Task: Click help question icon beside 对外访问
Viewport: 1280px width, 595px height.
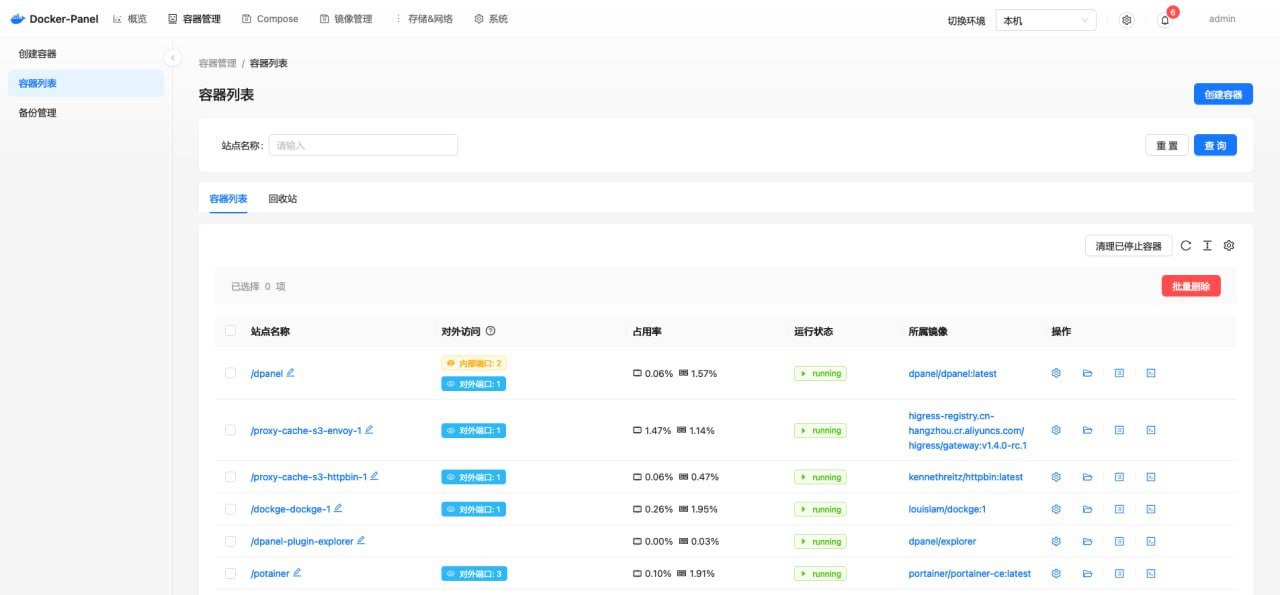Action: 491,331
